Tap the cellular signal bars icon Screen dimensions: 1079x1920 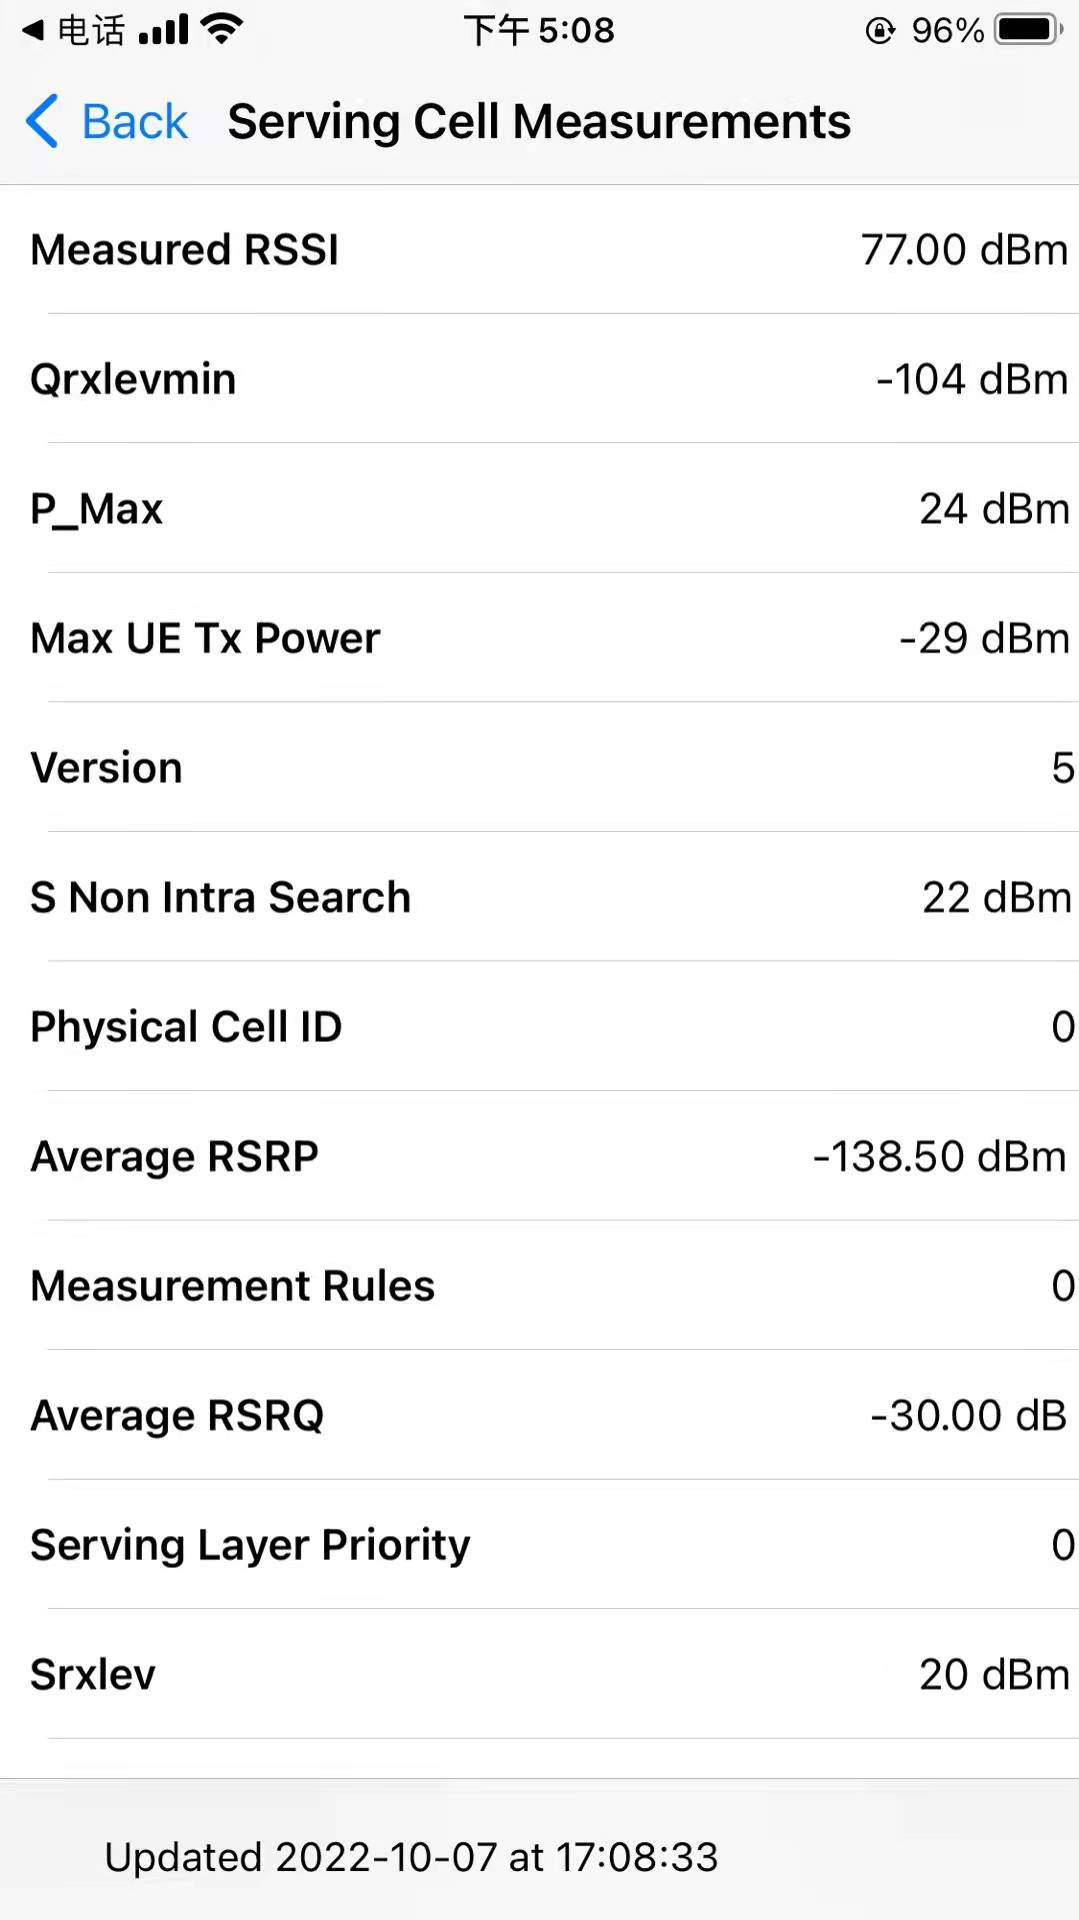click(x=164, y=30)
